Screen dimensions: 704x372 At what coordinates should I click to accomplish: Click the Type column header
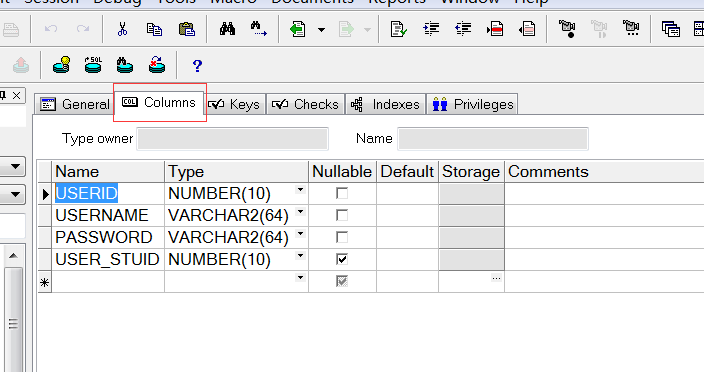coord(237,171)
